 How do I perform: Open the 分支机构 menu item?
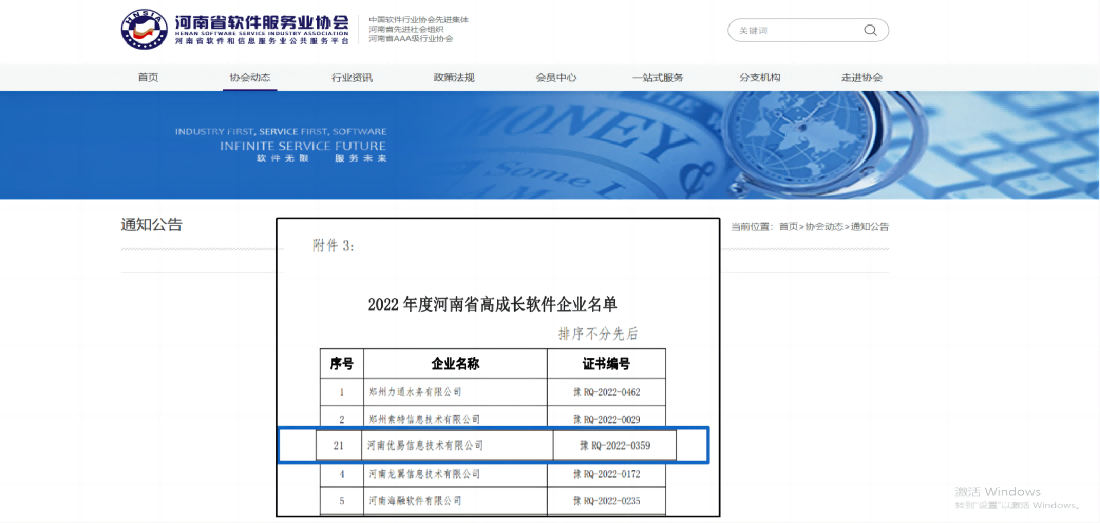759,77
